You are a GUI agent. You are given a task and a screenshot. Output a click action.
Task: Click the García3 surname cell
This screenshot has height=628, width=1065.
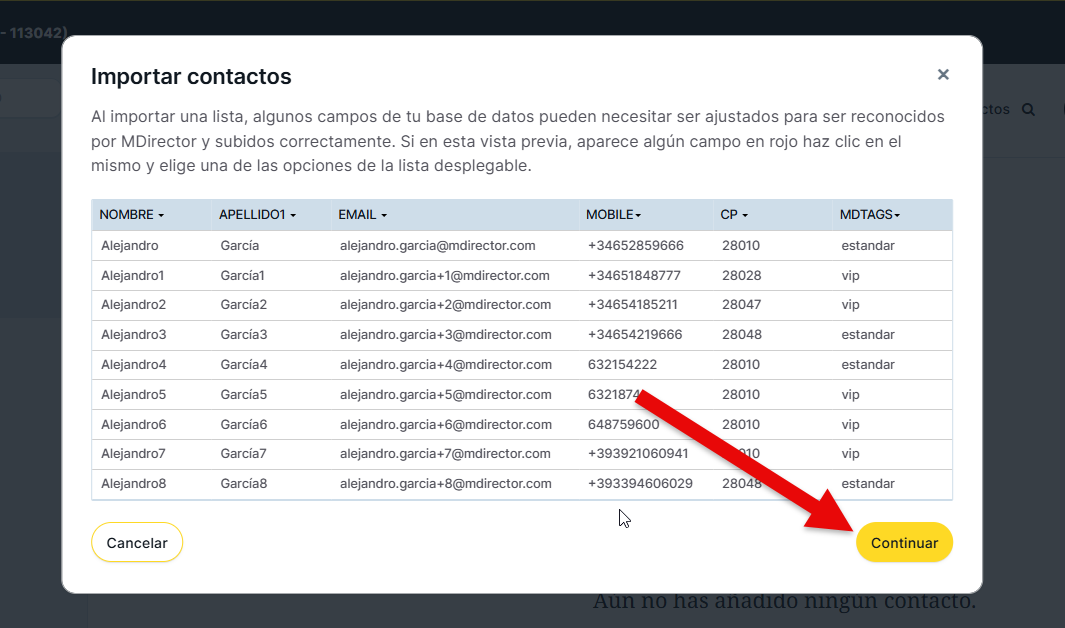click(244, 335)
